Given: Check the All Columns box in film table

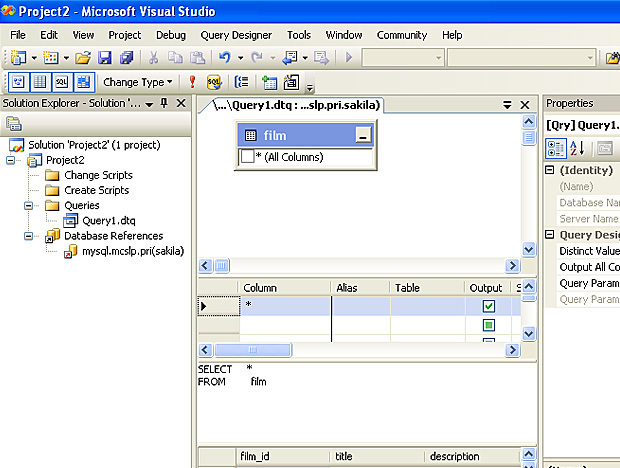Looking at the screenshot, I should tap(247, 156).
